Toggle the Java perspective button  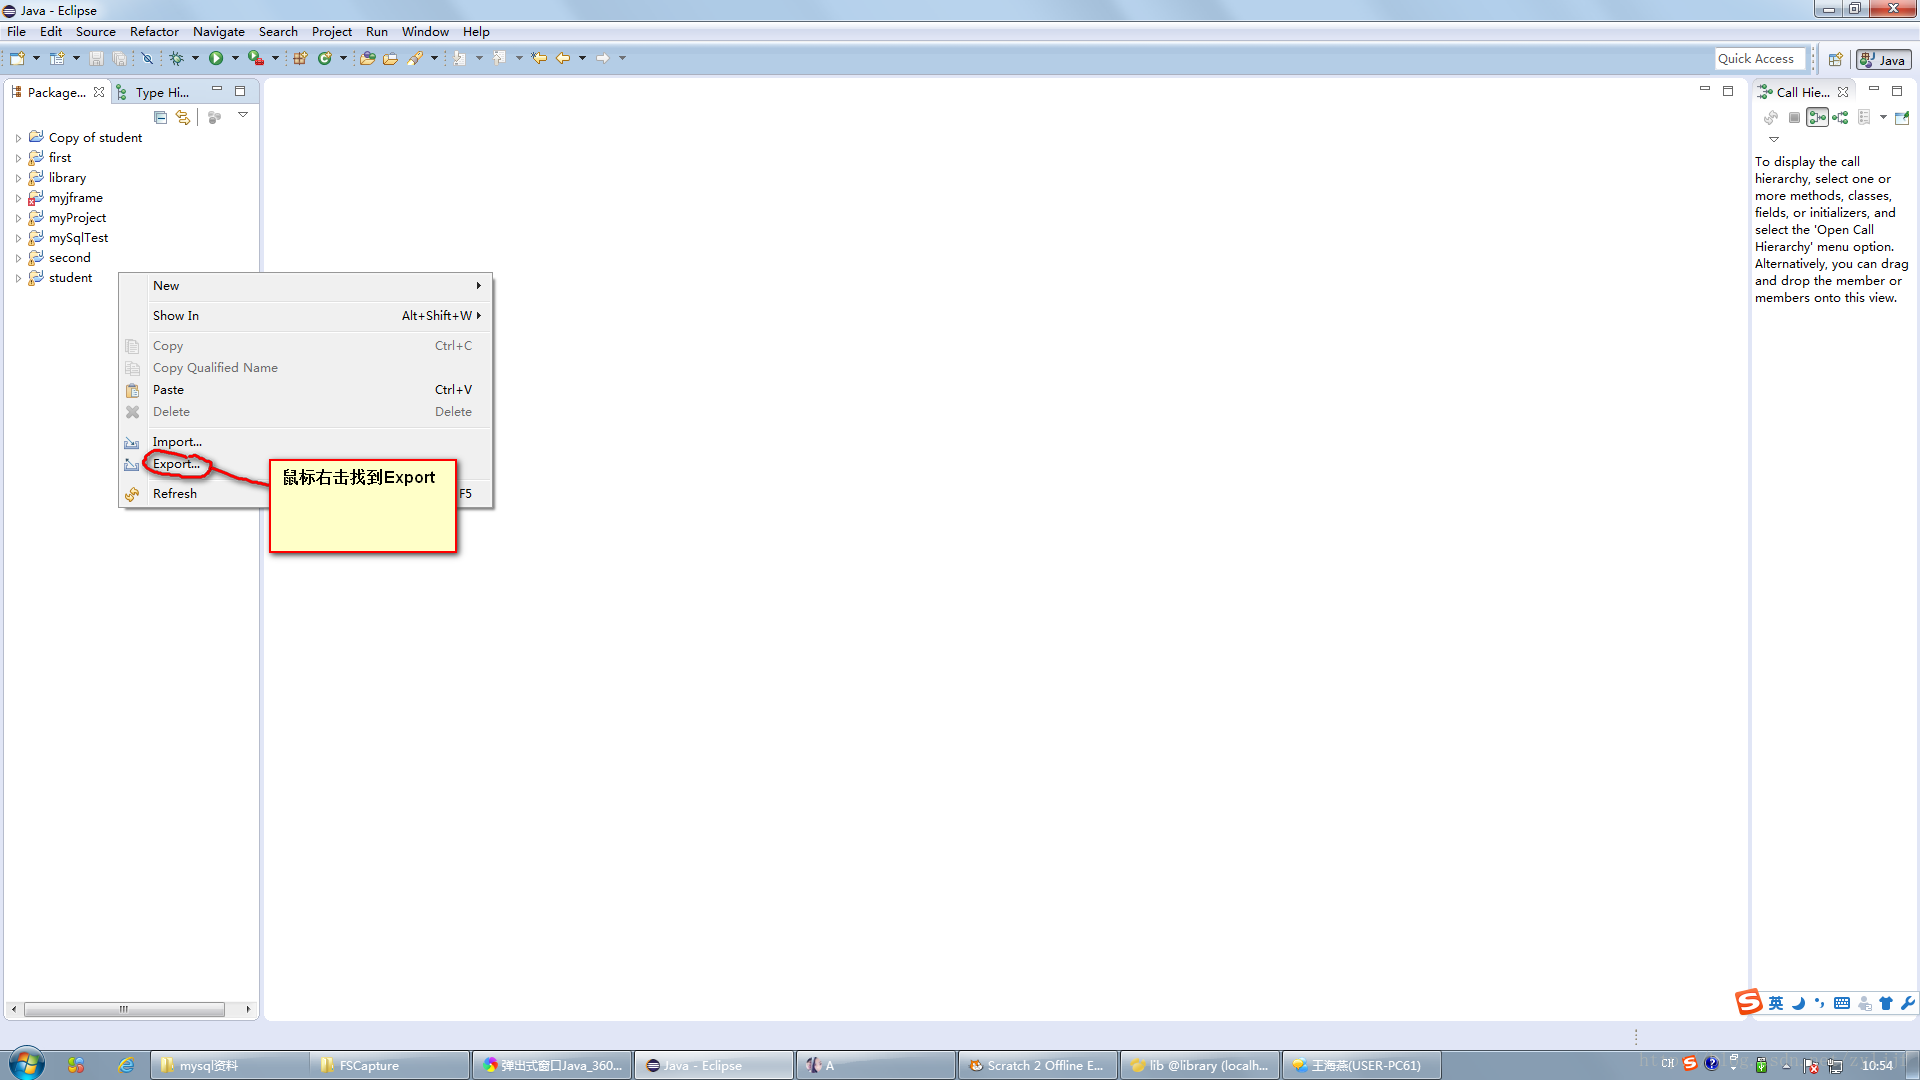pos(1883,60)
